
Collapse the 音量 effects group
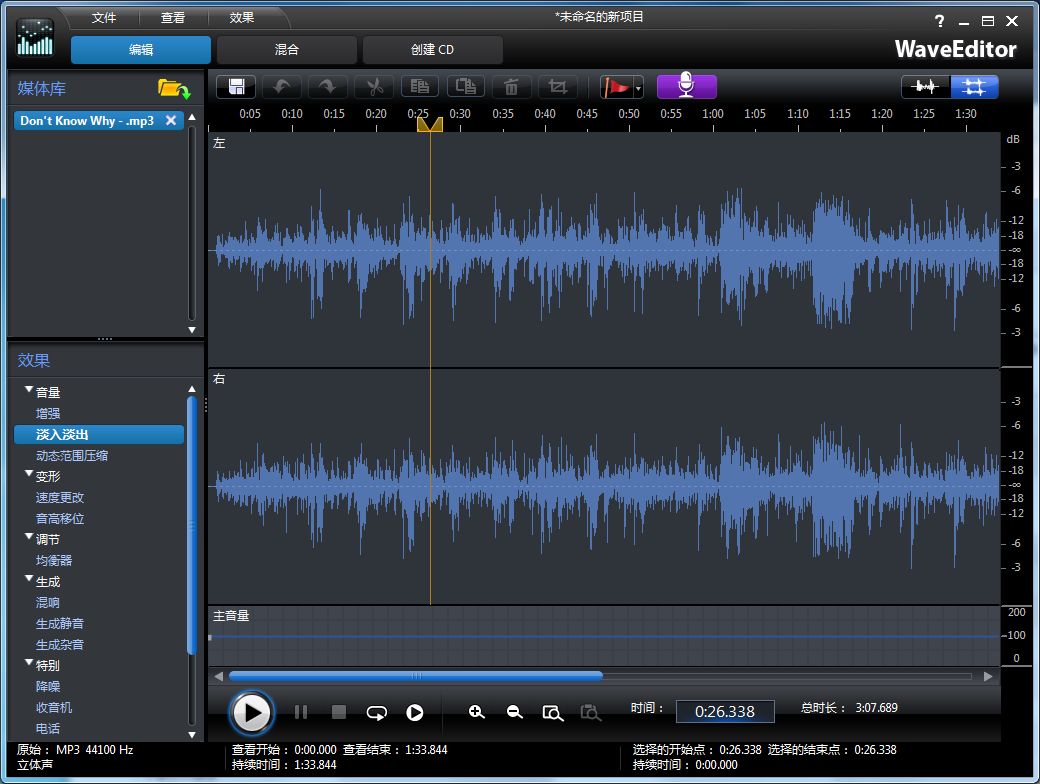(28, 392)
